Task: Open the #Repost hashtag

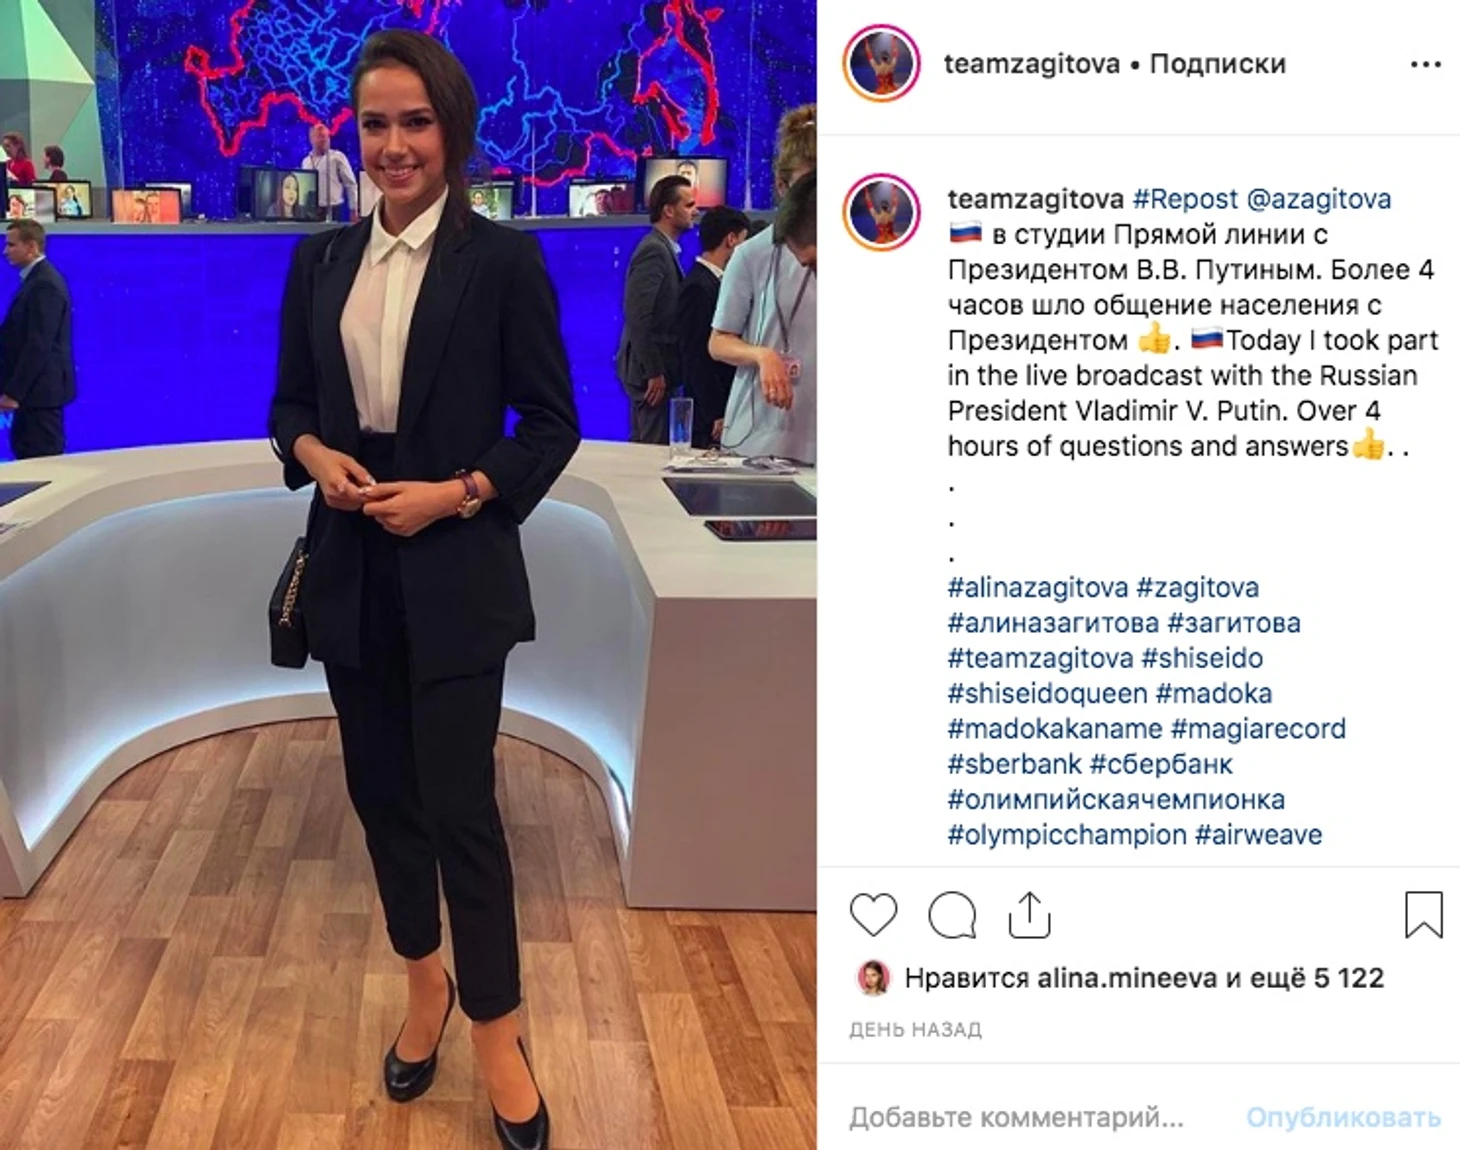Action: 1184,199
